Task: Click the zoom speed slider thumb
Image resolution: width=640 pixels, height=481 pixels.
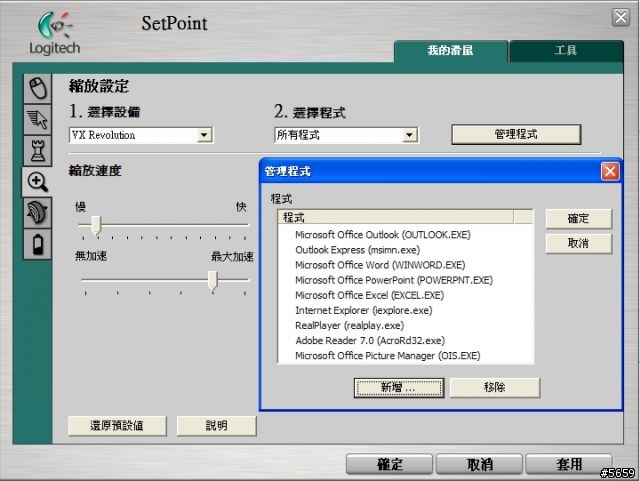Action: (96, 225)
